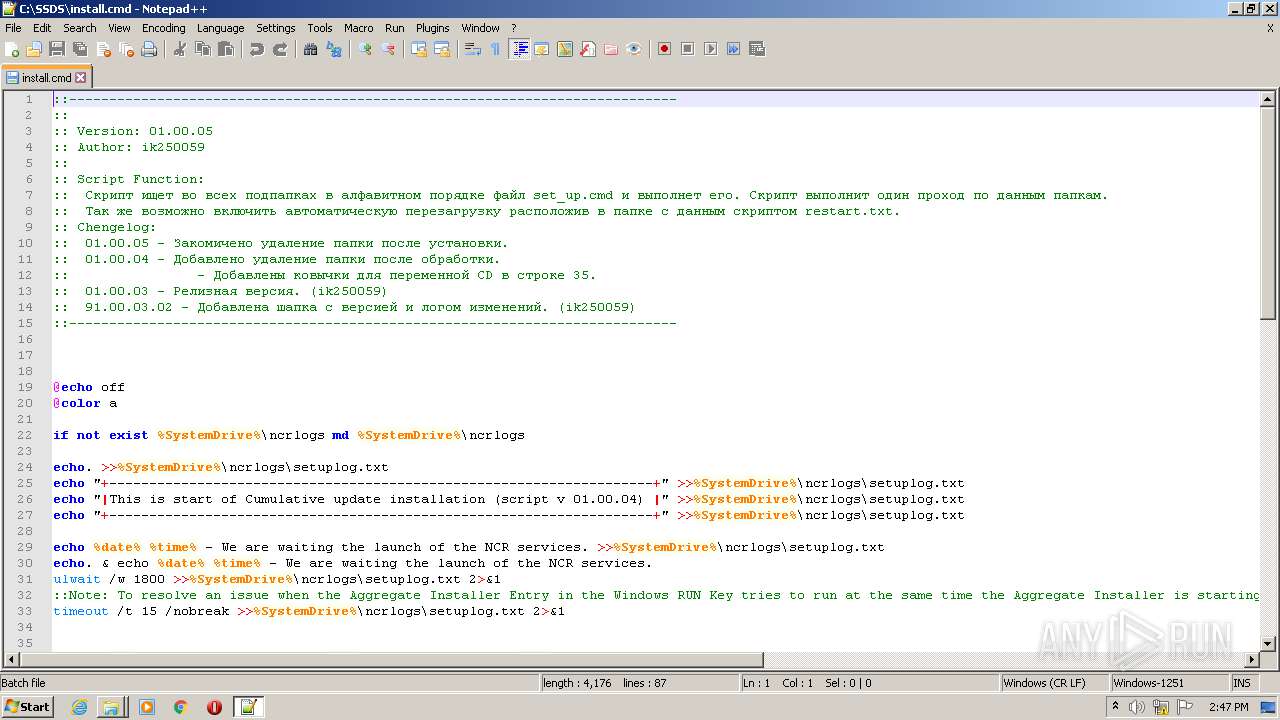
Task: Open Replace dialog from toolbar
Action: click(x=334, y=49)
